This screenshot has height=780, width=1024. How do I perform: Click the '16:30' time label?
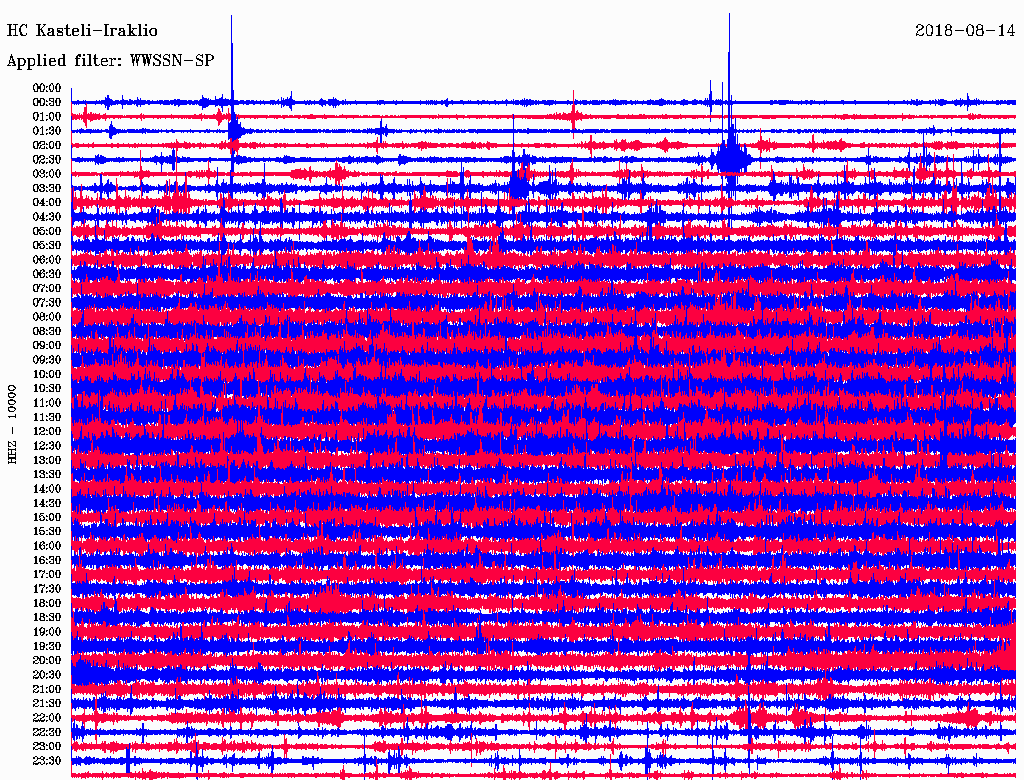(x=47, y=560)
